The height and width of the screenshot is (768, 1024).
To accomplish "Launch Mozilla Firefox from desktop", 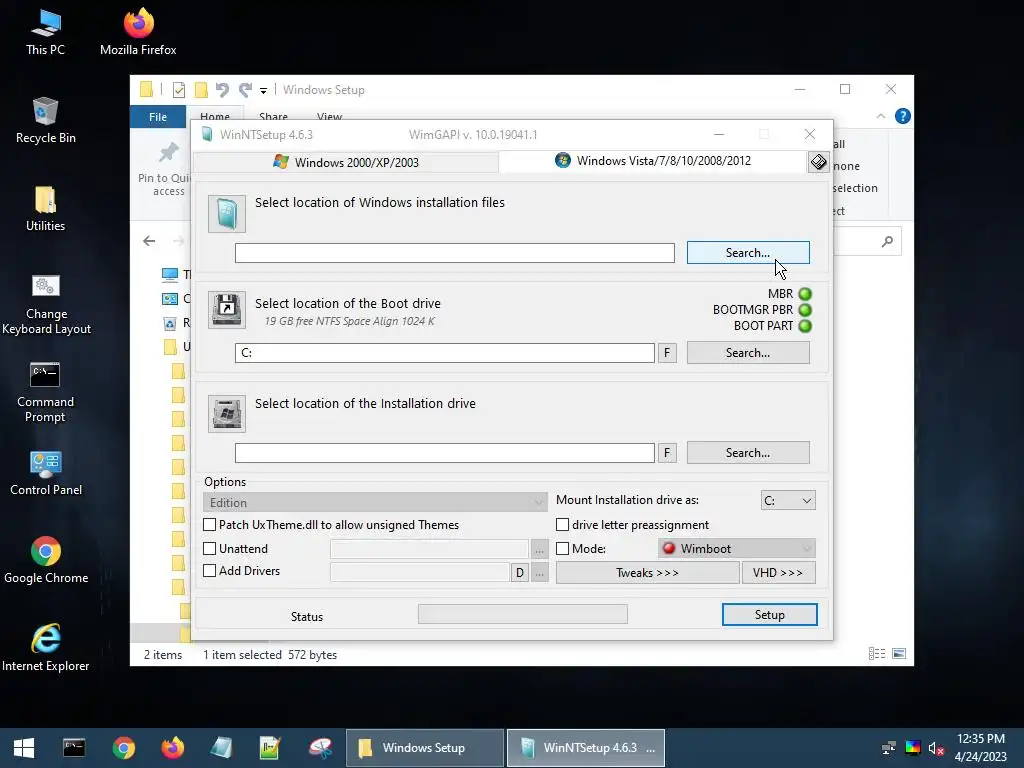I will (138, 33).
